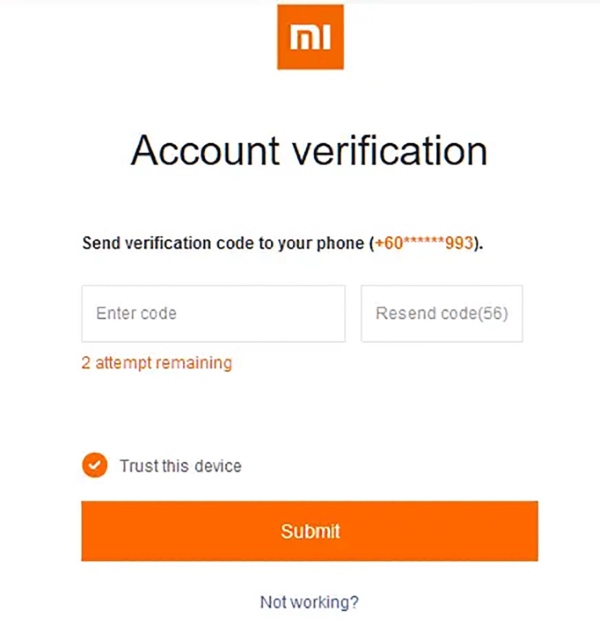Toggle the Trust this device checkbox
This screenshot has width=600, height=633.
pos(95,465)
